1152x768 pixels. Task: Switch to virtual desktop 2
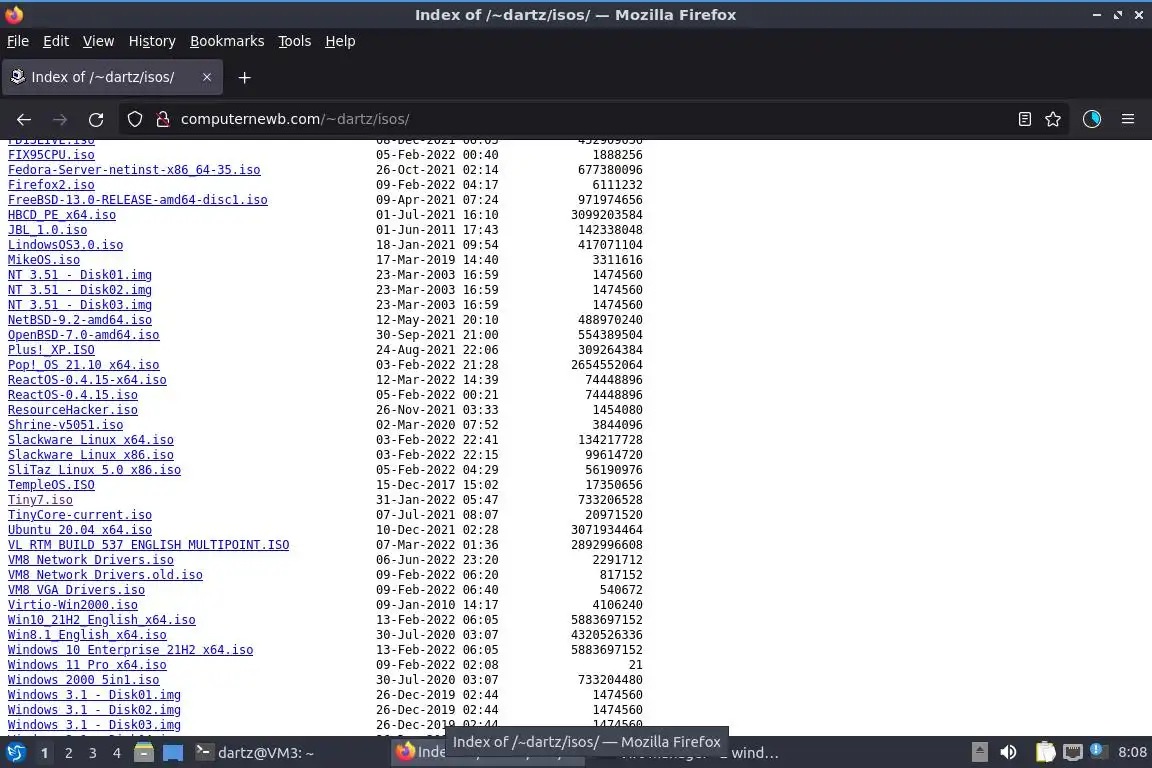coord(69,753)
